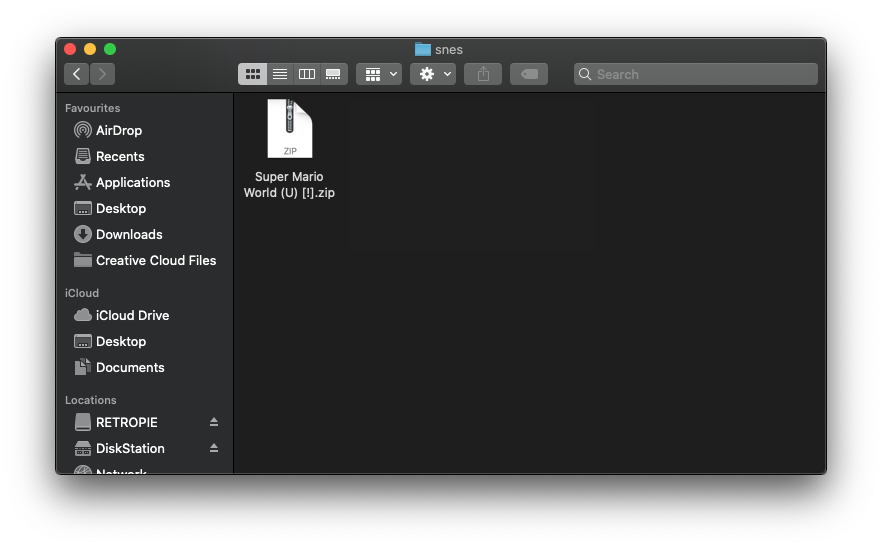The image size is (882, 548).
Task: Click the Edit Tags toolbar button
Action: click(529, 74)
